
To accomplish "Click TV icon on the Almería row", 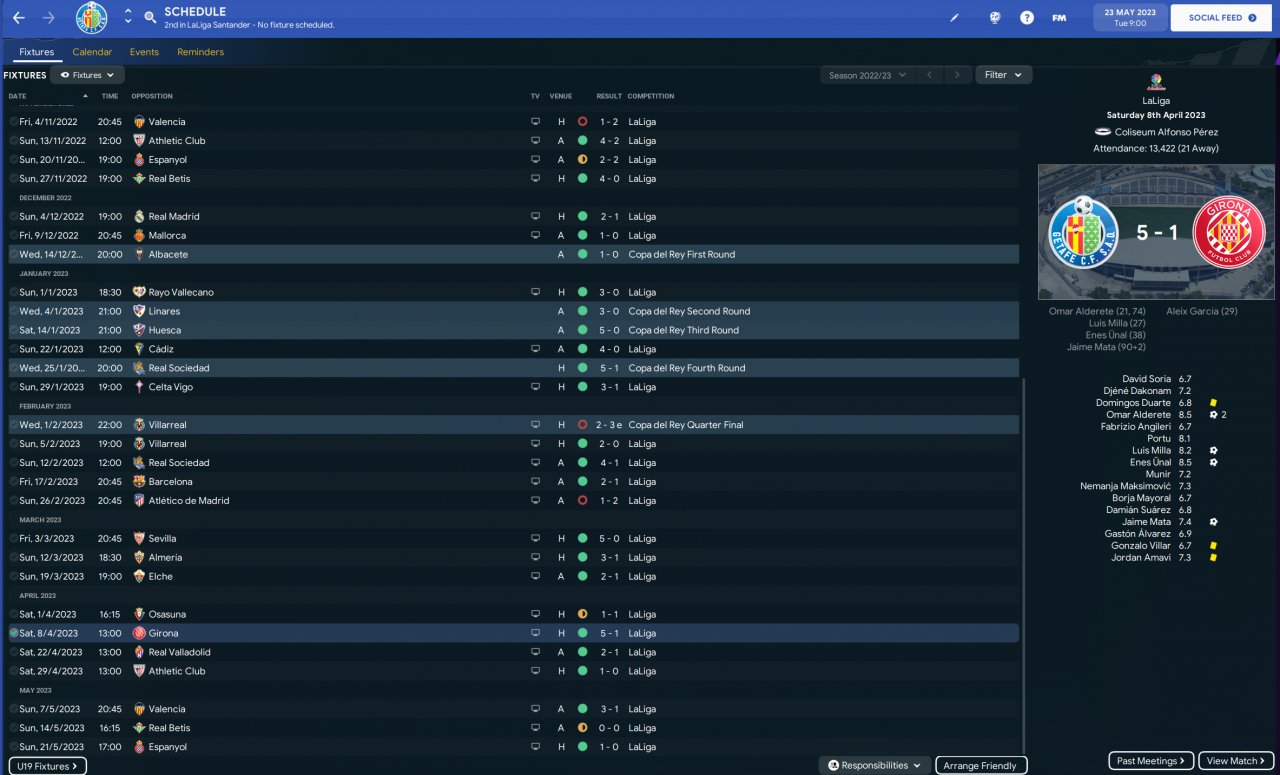I will tap(535, 558).
